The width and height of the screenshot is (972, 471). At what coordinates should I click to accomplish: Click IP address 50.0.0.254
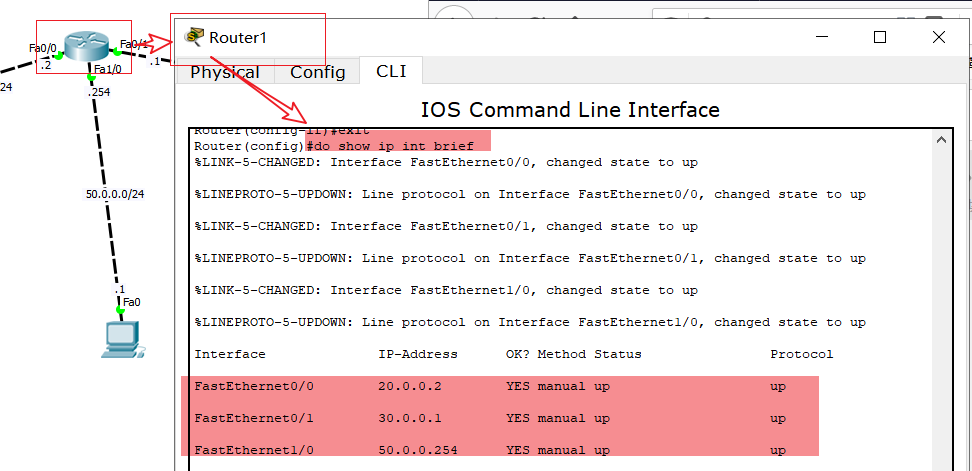pyautogui.click(x=418, y=451)
